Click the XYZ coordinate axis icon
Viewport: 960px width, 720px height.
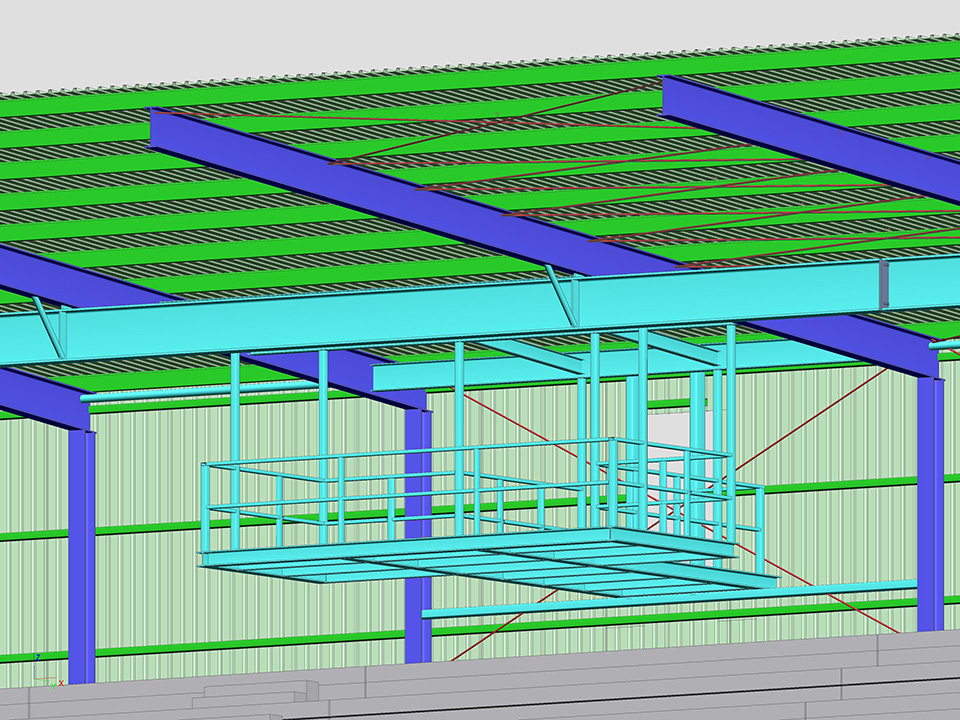42,672
